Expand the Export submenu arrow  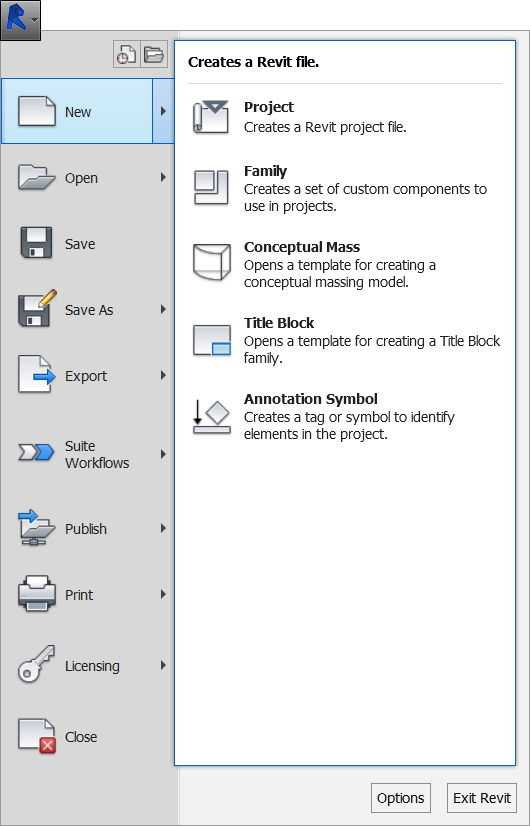click(x=163, y=375)
